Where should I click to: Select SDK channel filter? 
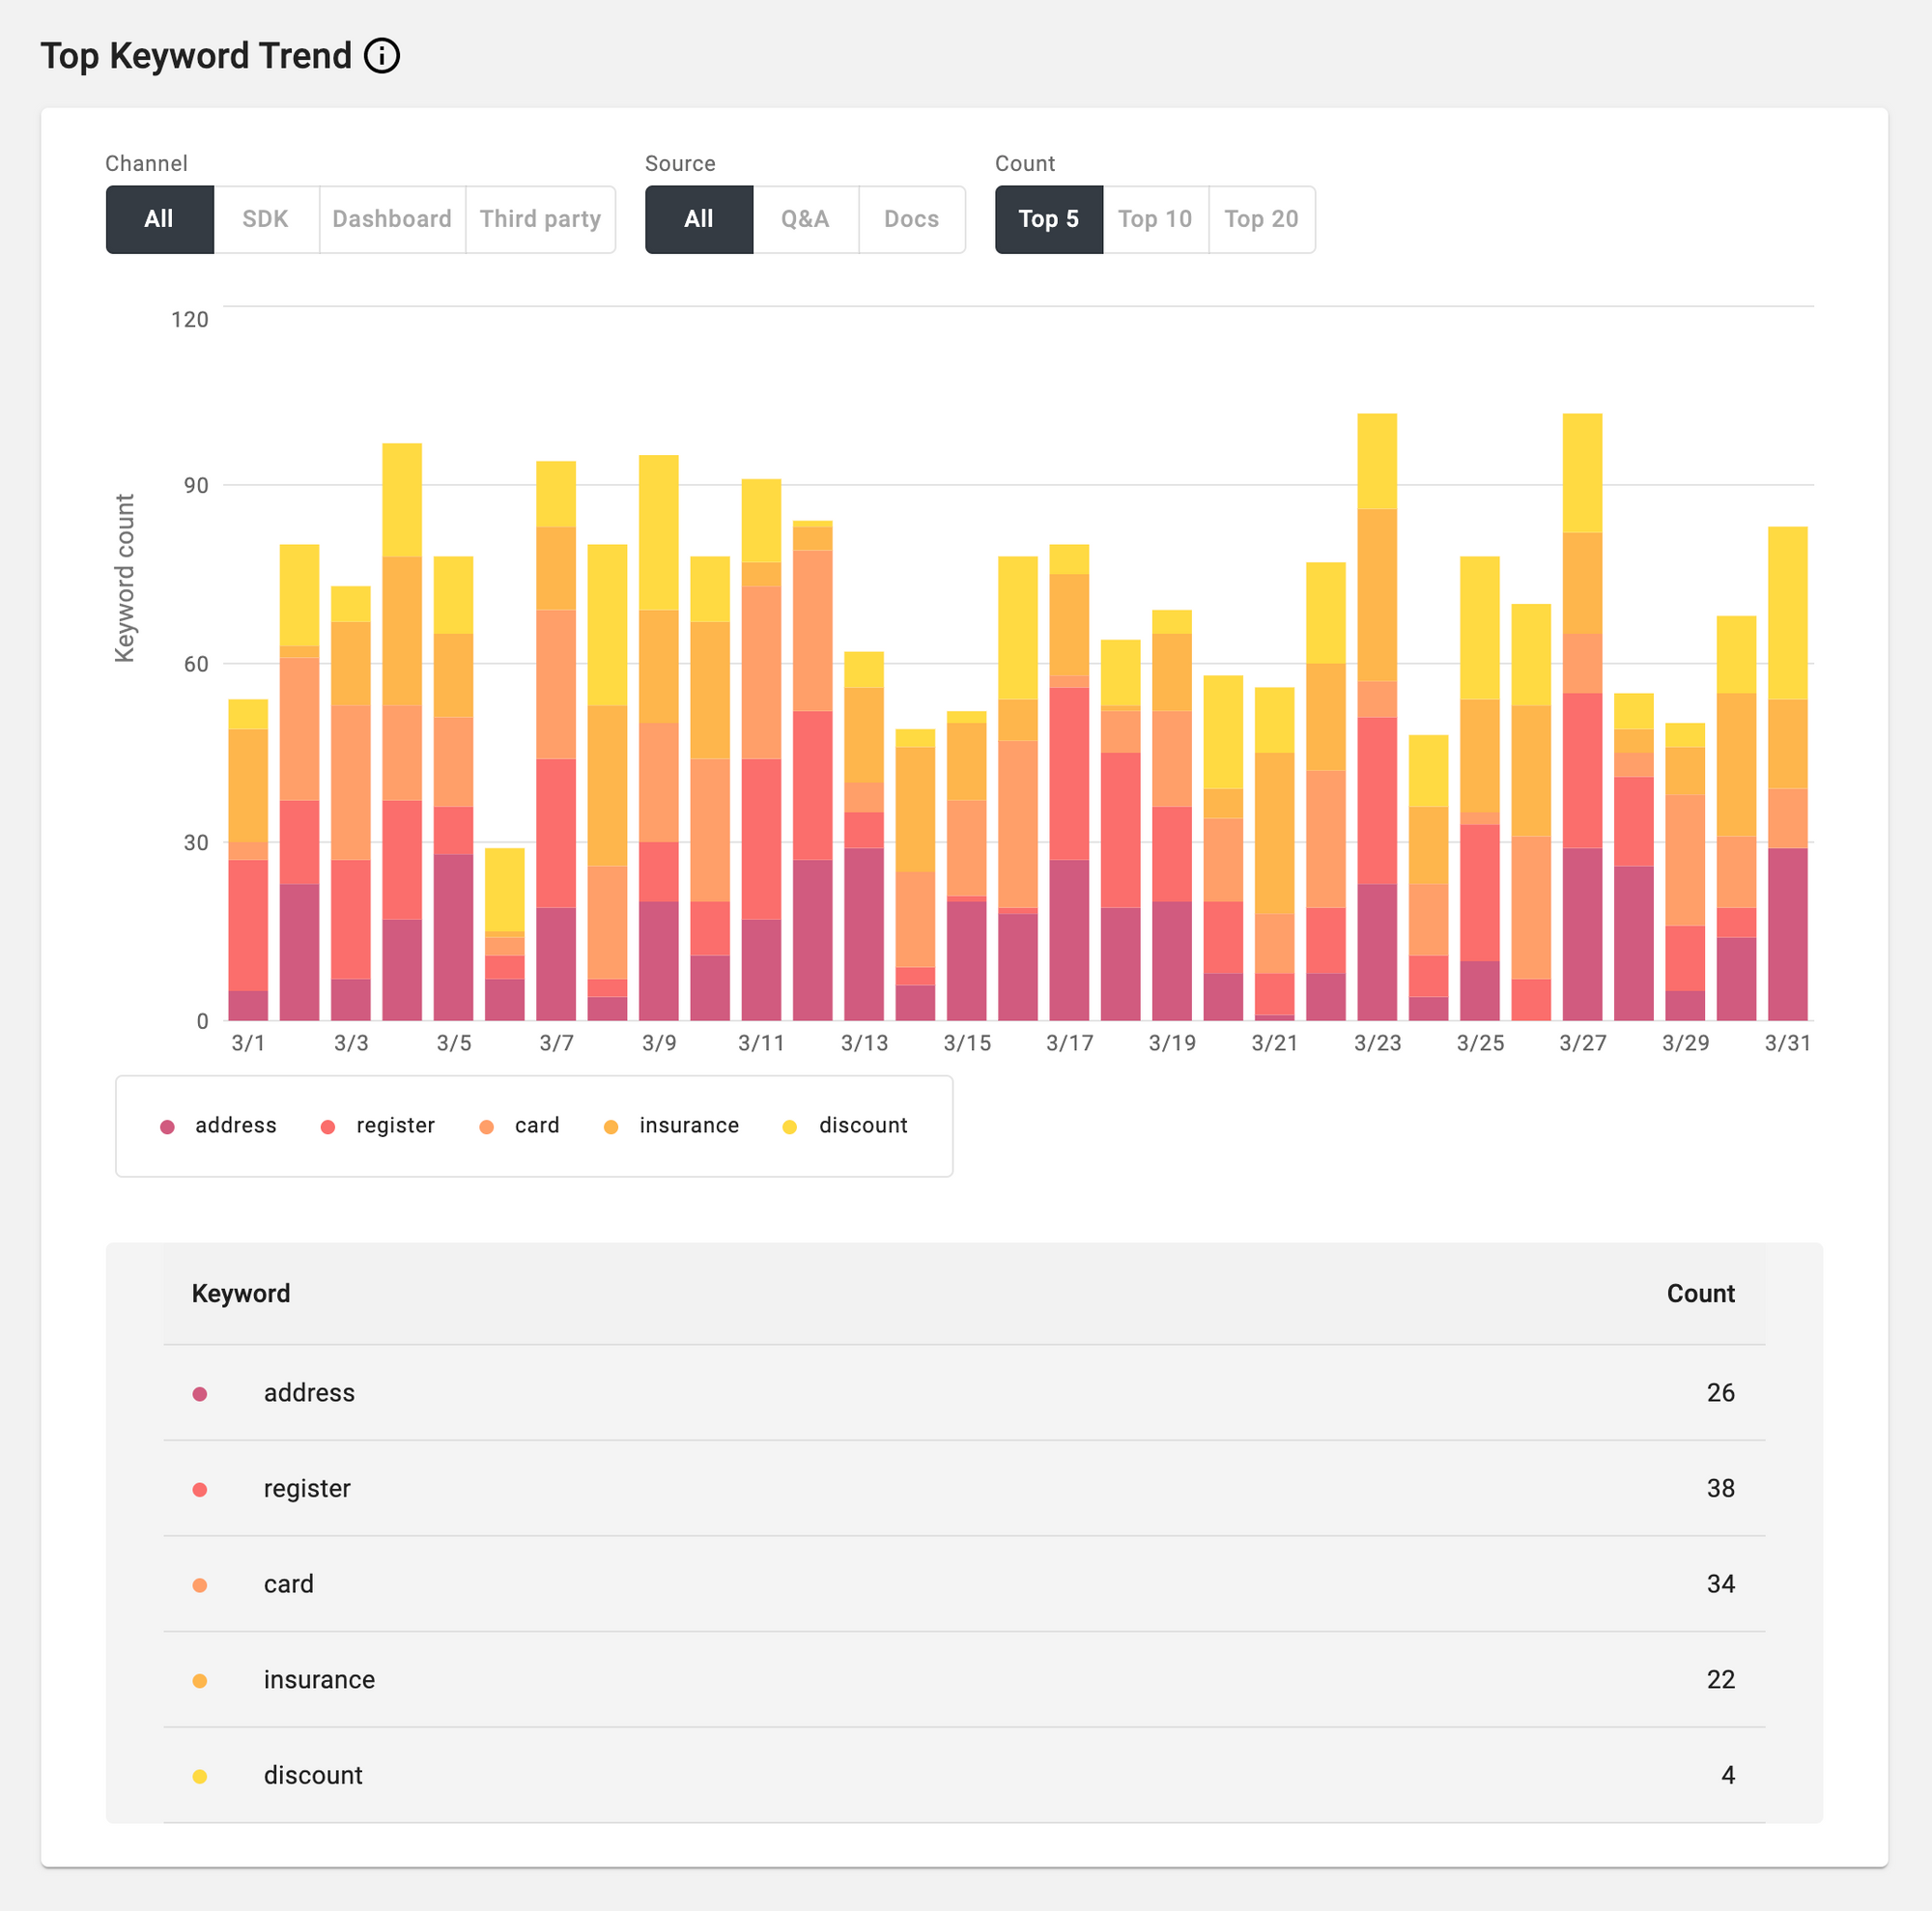(265, 219)
